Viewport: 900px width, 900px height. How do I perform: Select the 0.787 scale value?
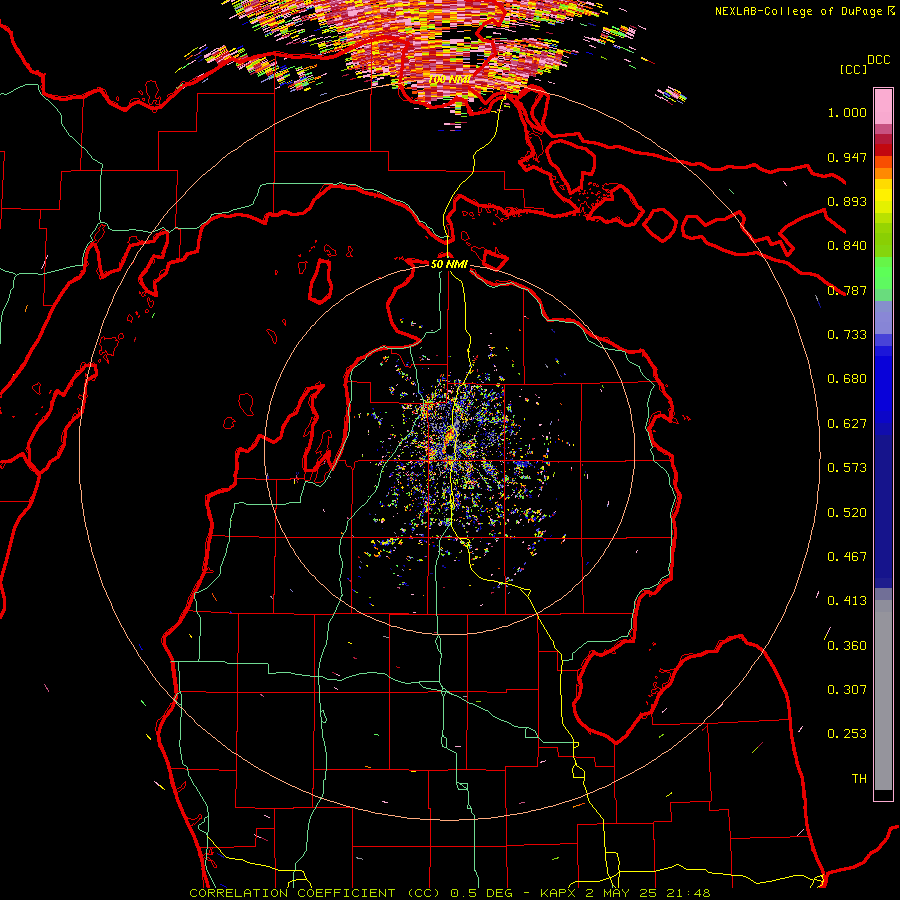tap(847, 290)
